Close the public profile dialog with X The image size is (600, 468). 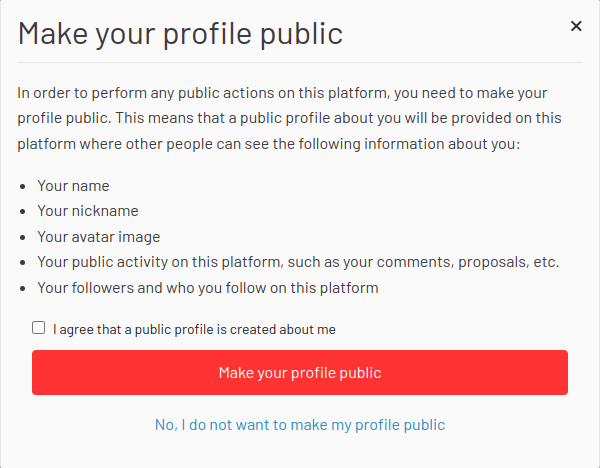pyautogui.click(x=576, y=26)
